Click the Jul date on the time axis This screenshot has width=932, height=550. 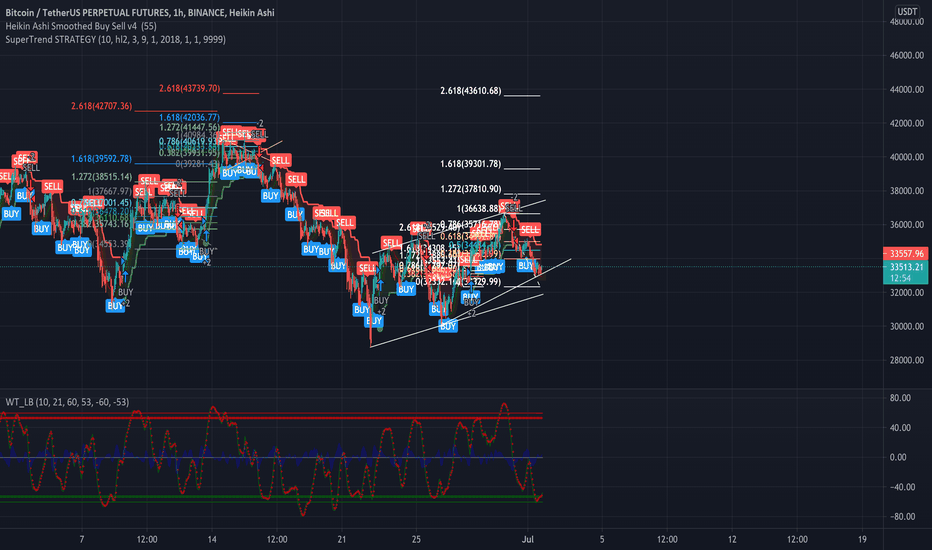click(x=528, y=539)
